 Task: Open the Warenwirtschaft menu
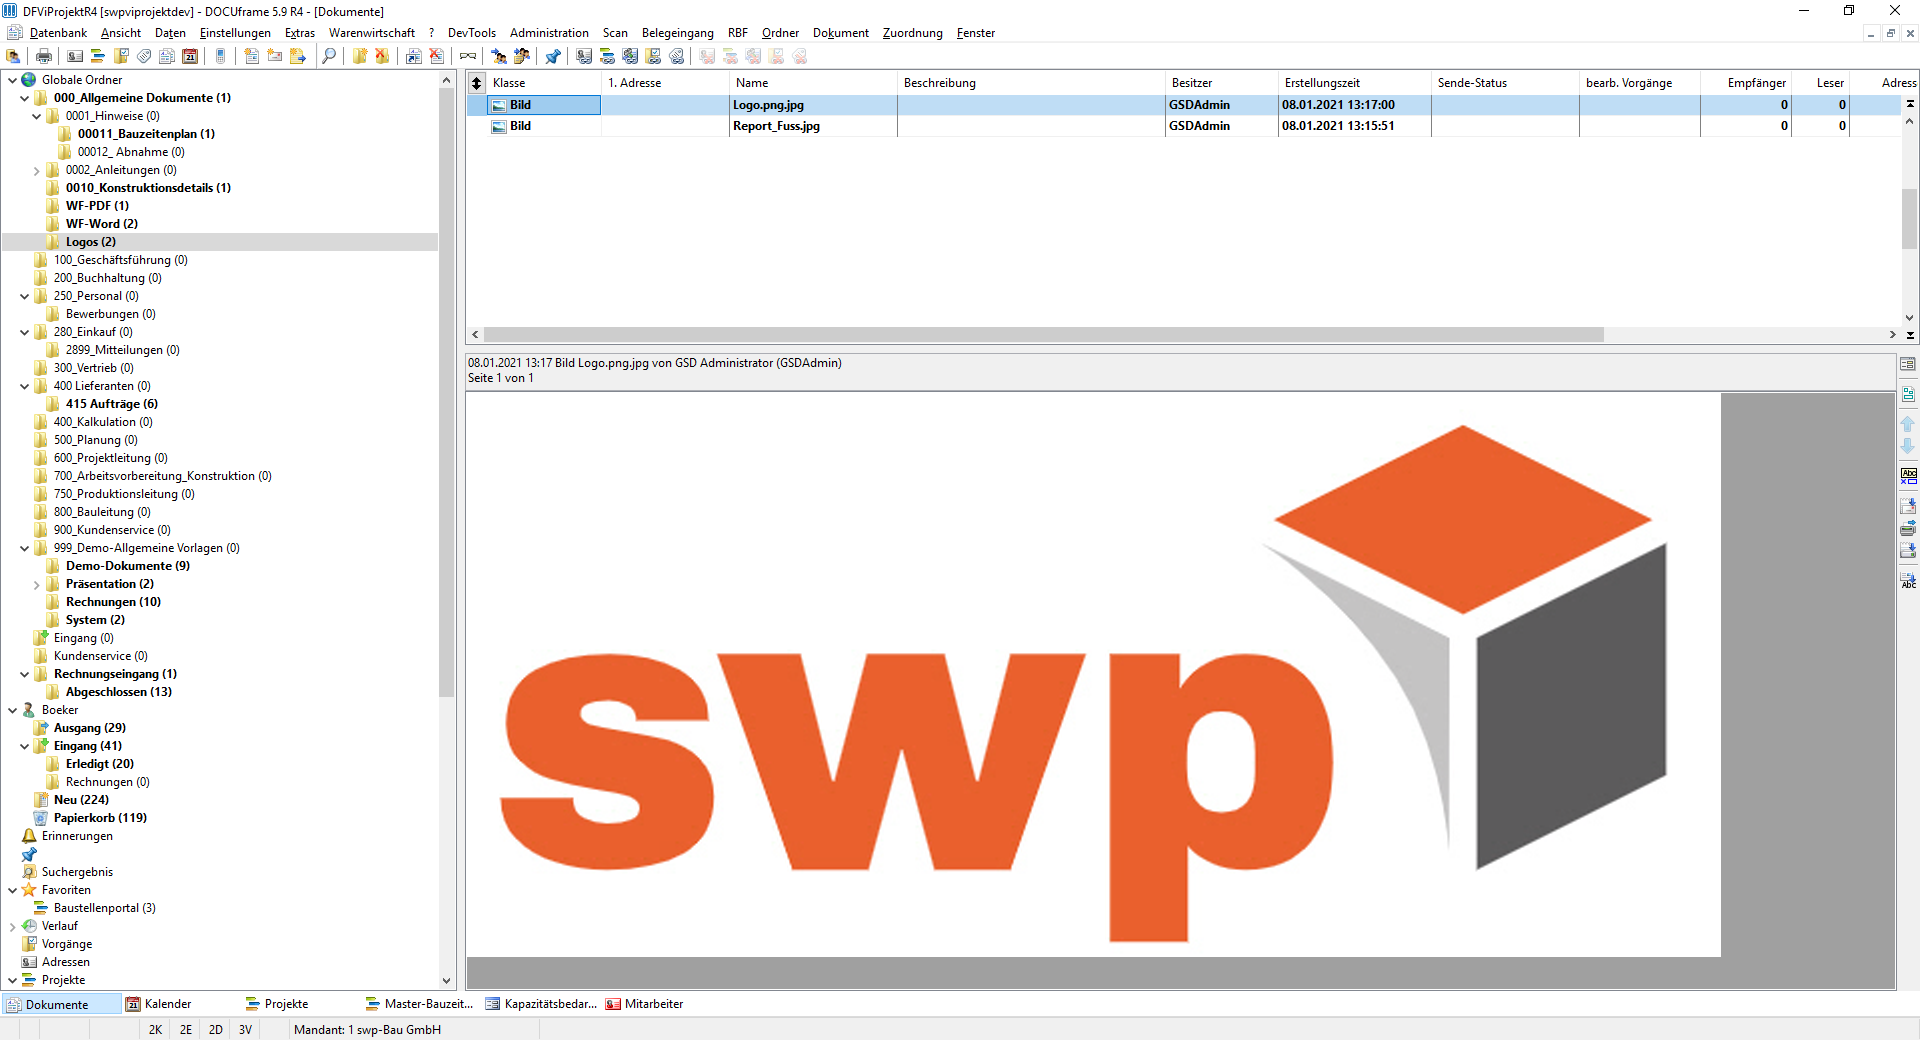(x=372, y=33)
